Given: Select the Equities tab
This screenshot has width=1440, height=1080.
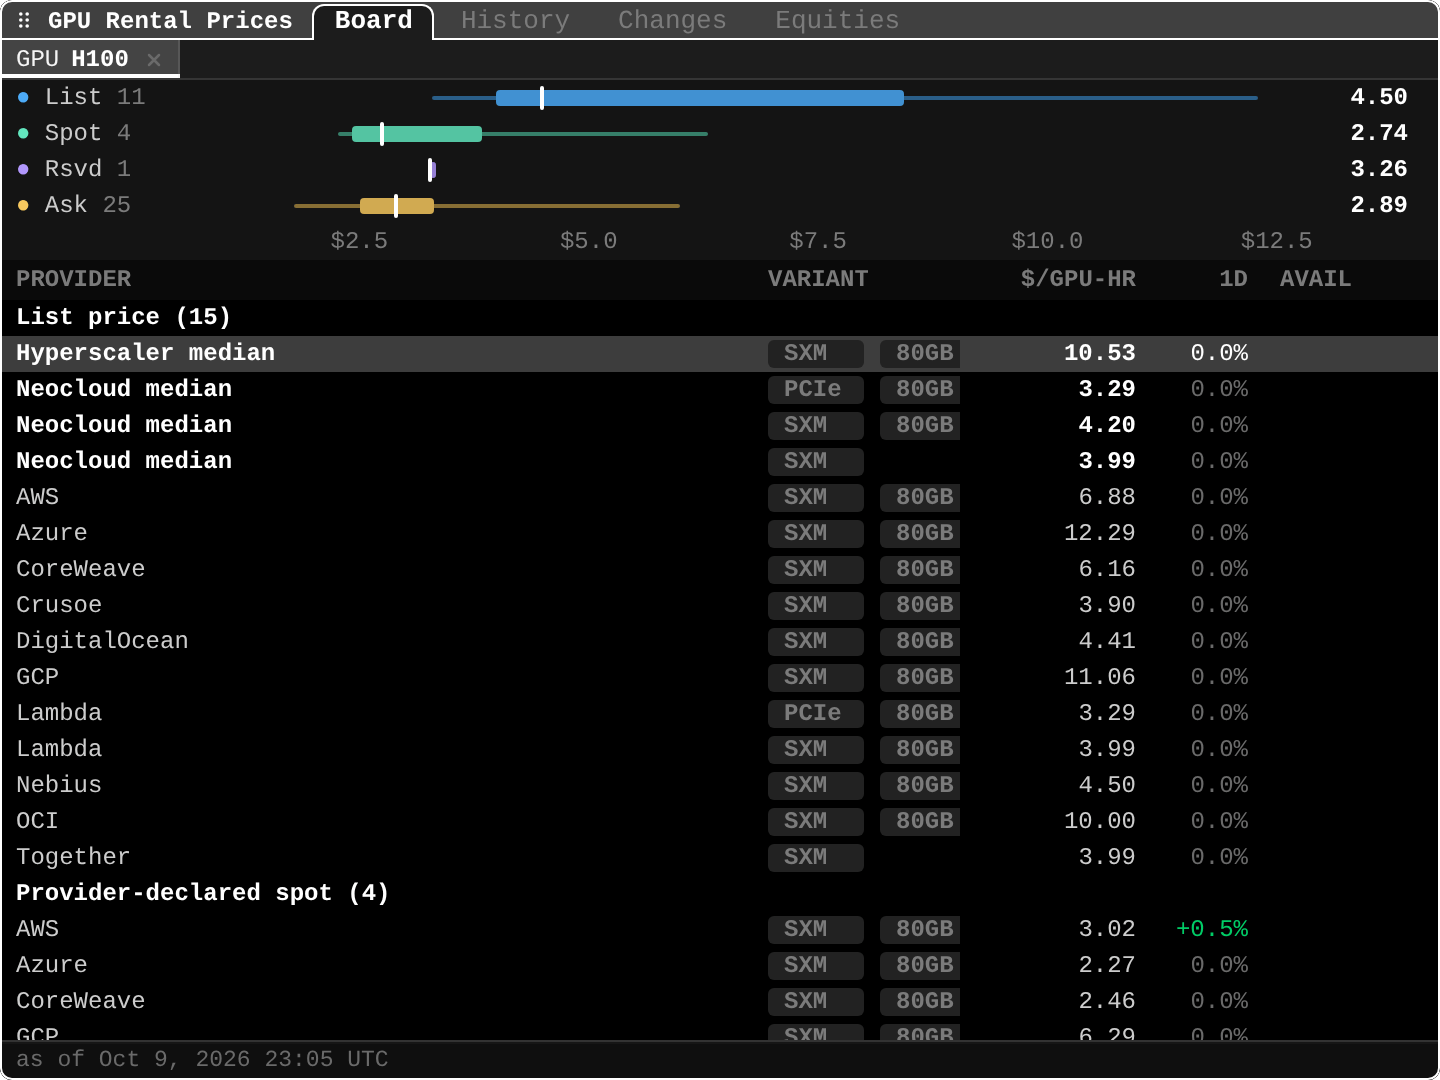Looking at the screenshot, I should click(837, 20).
